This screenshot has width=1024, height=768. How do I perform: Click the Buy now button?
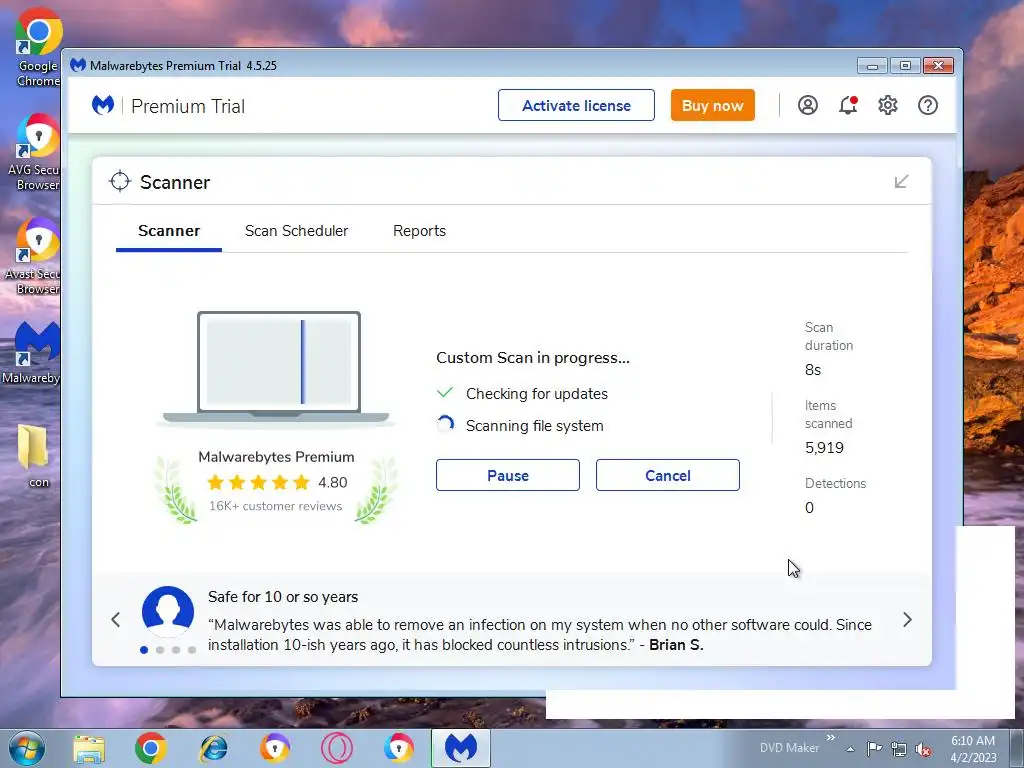[x=712, y=105]
